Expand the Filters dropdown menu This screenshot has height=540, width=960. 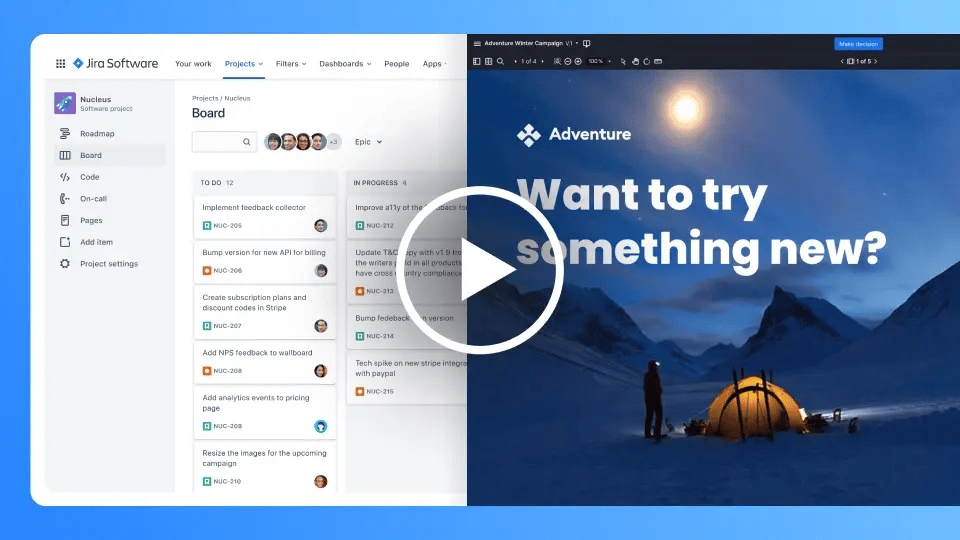pos(291,64)
